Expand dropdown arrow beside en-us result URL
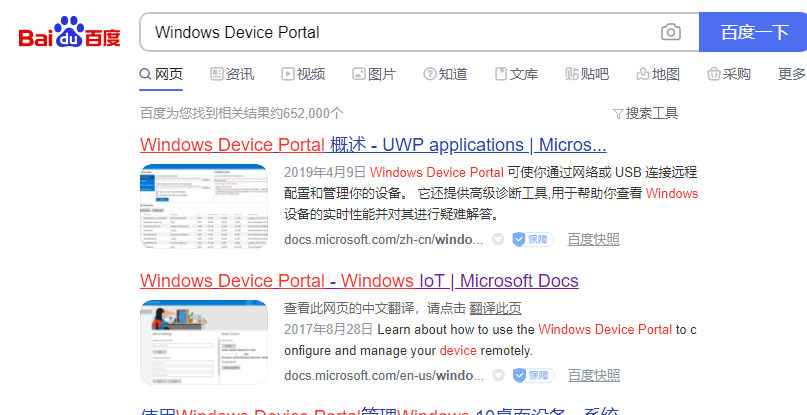 point(498,375)
